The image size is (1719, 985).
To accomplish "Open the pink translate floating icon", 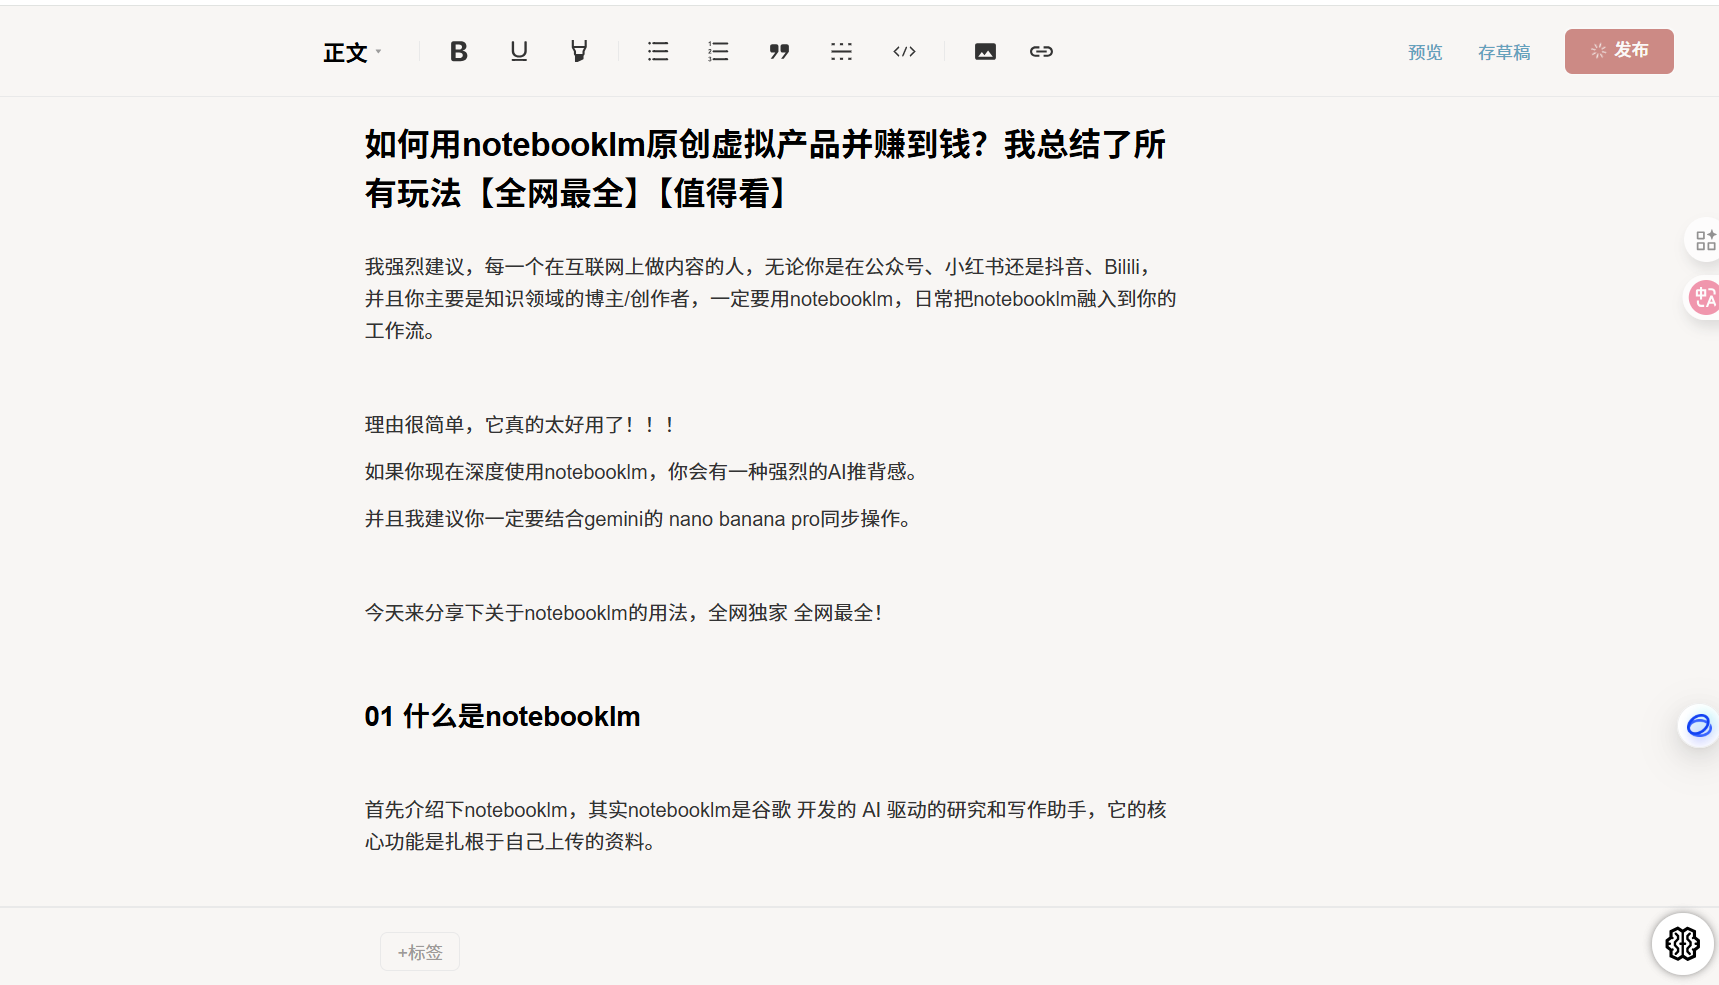I will tap(1703, 297).
